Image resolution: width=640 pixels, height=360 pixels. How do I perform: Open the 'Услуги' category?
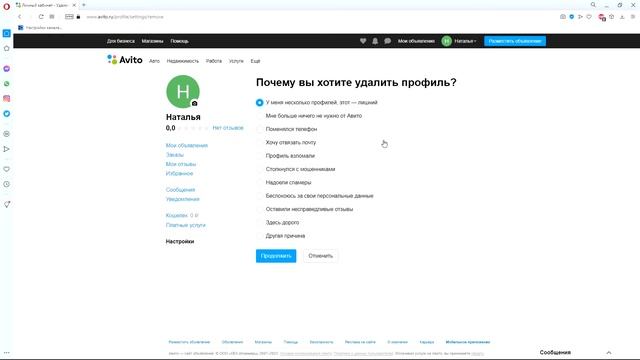point(236,61)
